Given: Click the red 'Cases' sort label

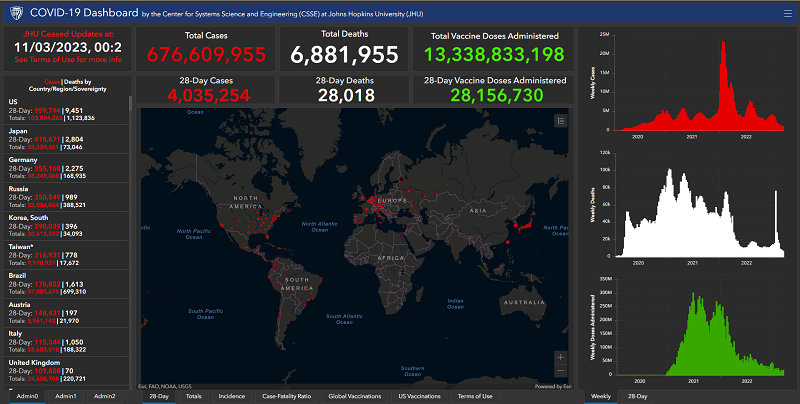Looking at the screenshot, I should pyautogui.click(x=52, y=82).
